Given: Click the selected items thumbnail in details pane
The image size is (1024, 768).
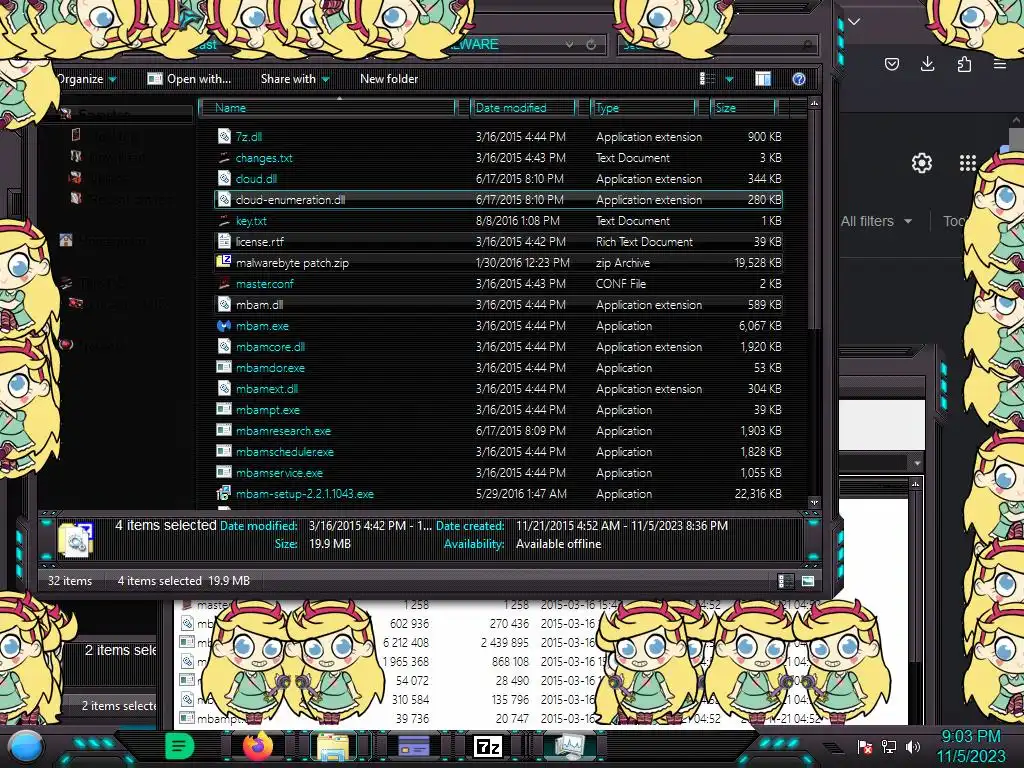Looking at the screenshot, I should pos(75,539).
